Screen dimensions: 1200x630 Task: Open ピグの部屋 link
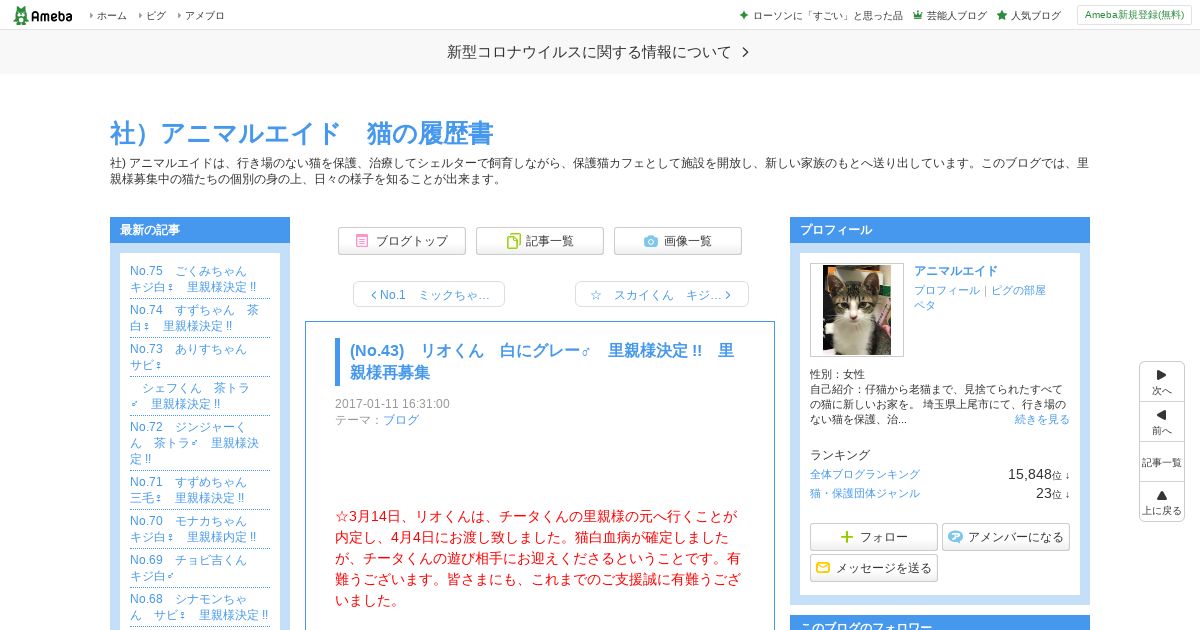tap(1018, 290)
